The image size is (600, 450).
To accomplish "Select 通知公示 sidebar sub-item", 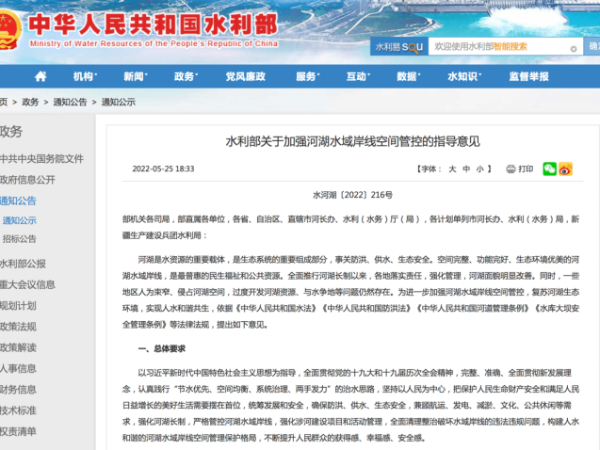I will (x=20, y=220).
